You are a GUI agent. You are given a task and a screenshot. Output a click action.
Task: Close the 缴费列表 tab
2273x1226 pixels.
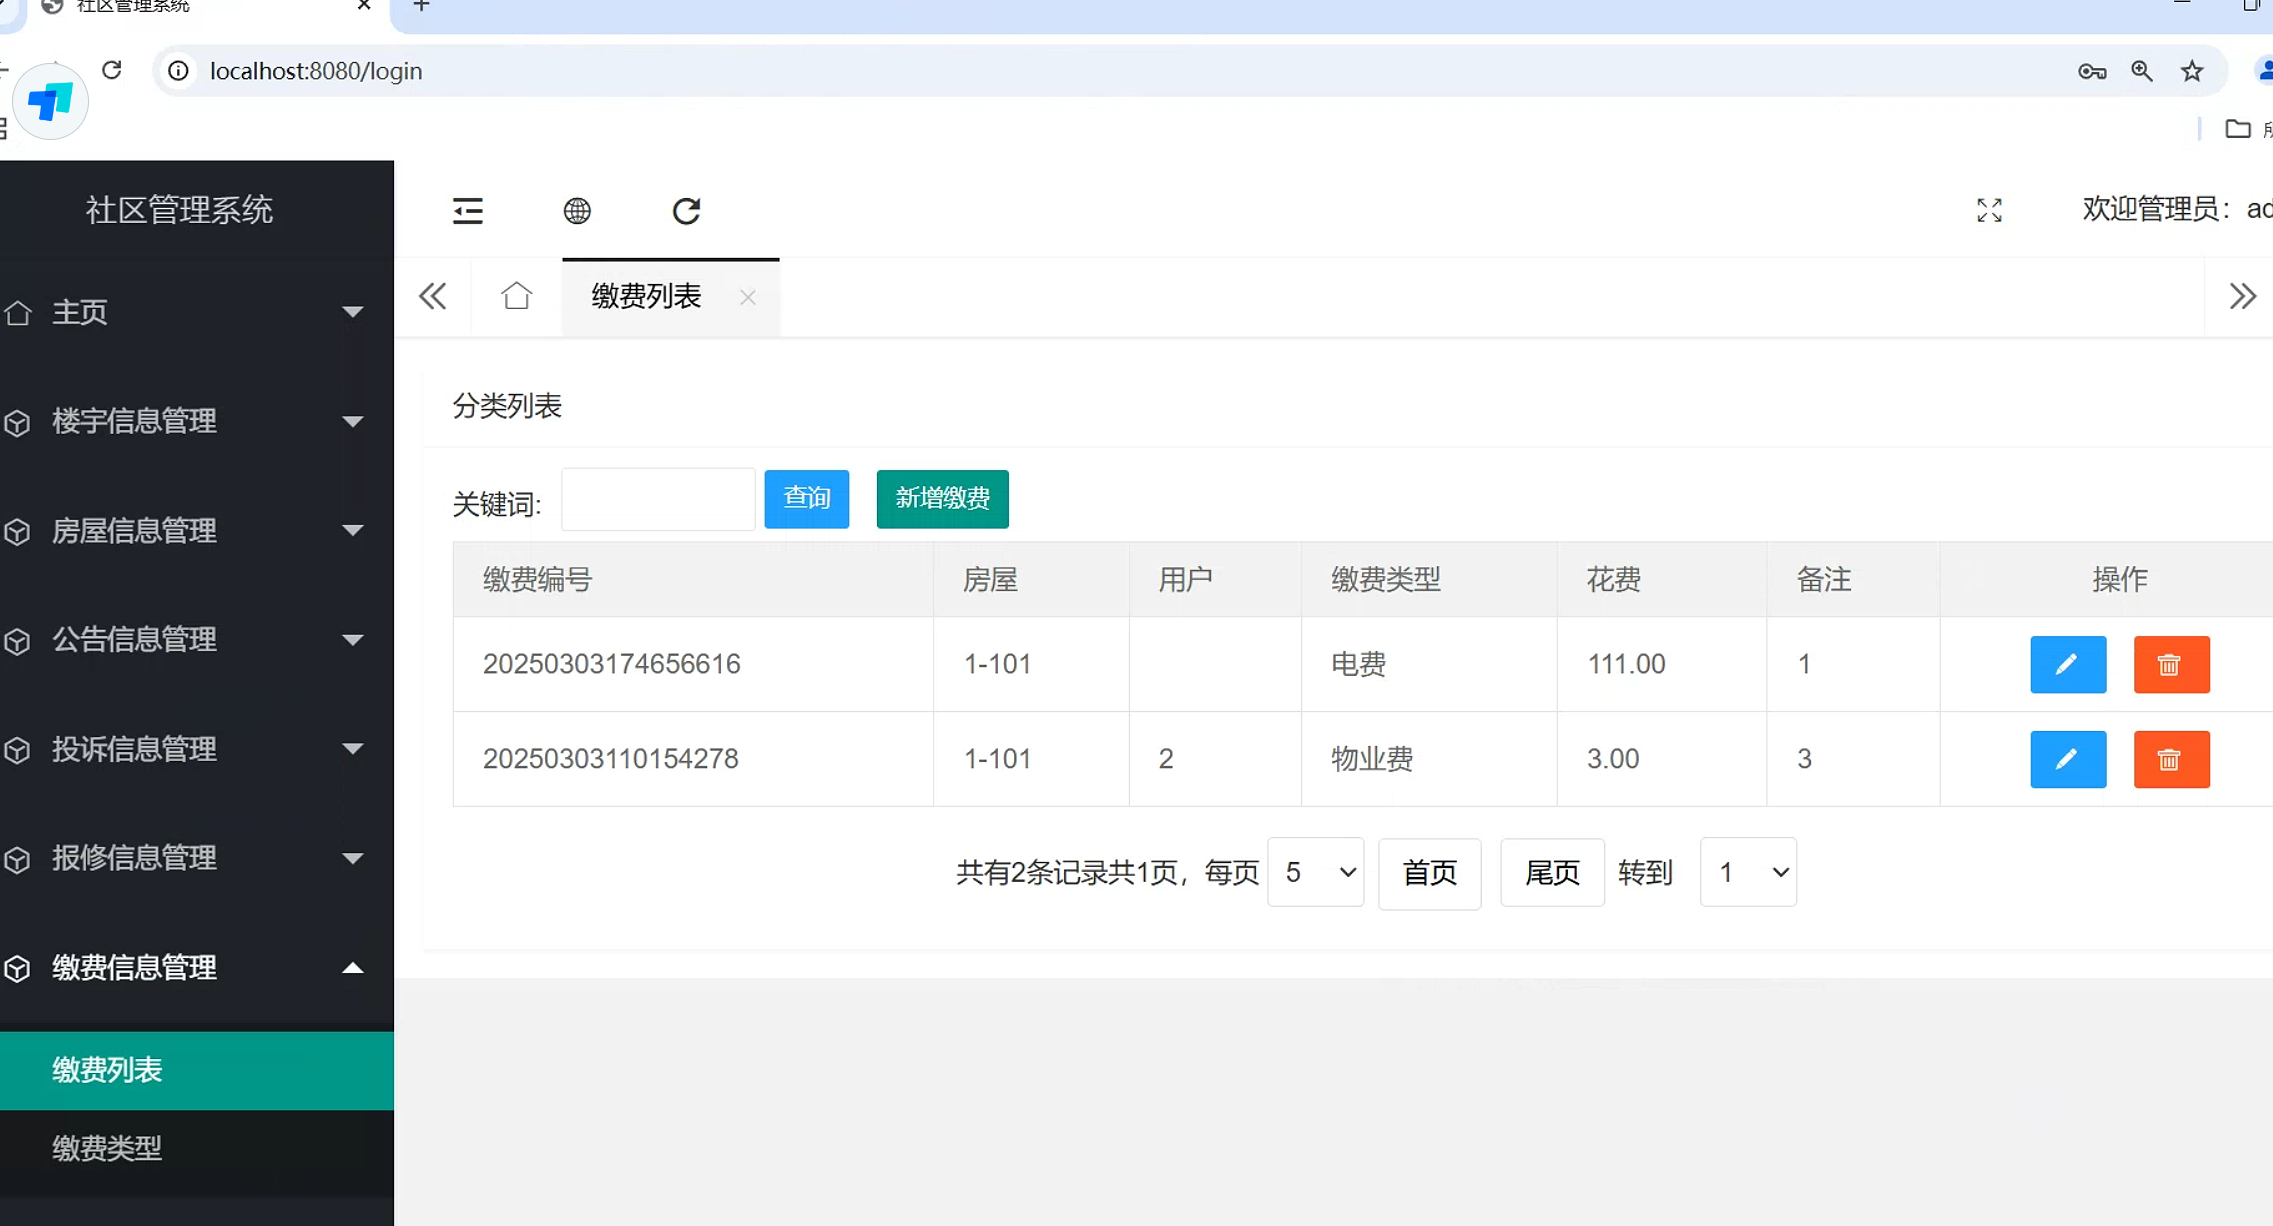click(747, 297)
